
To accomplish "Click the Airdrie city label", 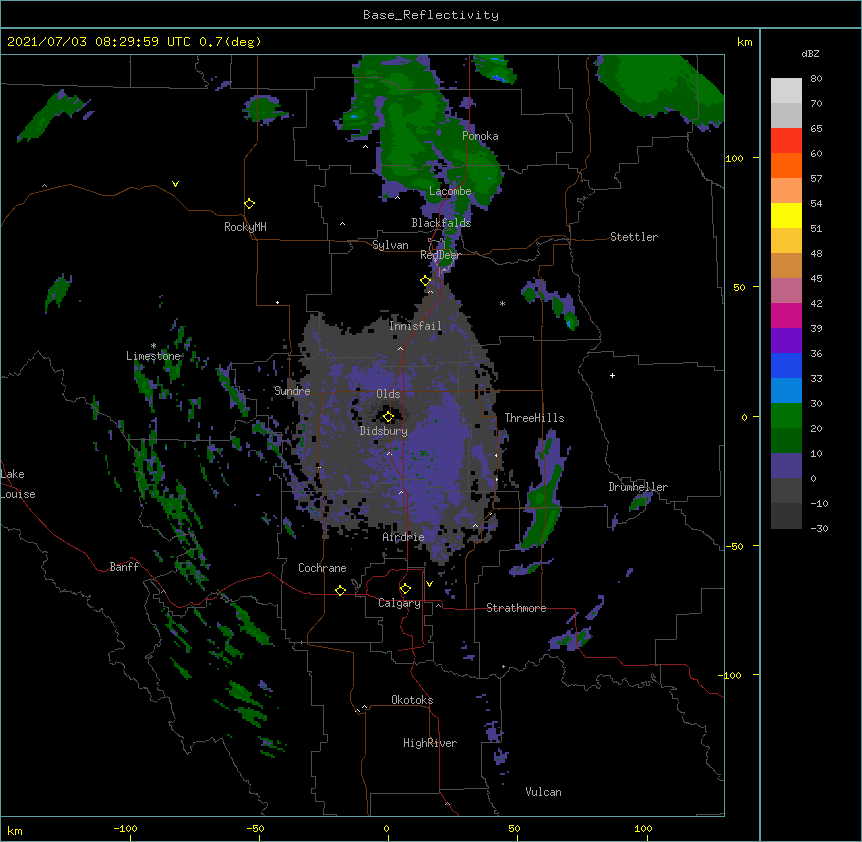I will 403,537.
